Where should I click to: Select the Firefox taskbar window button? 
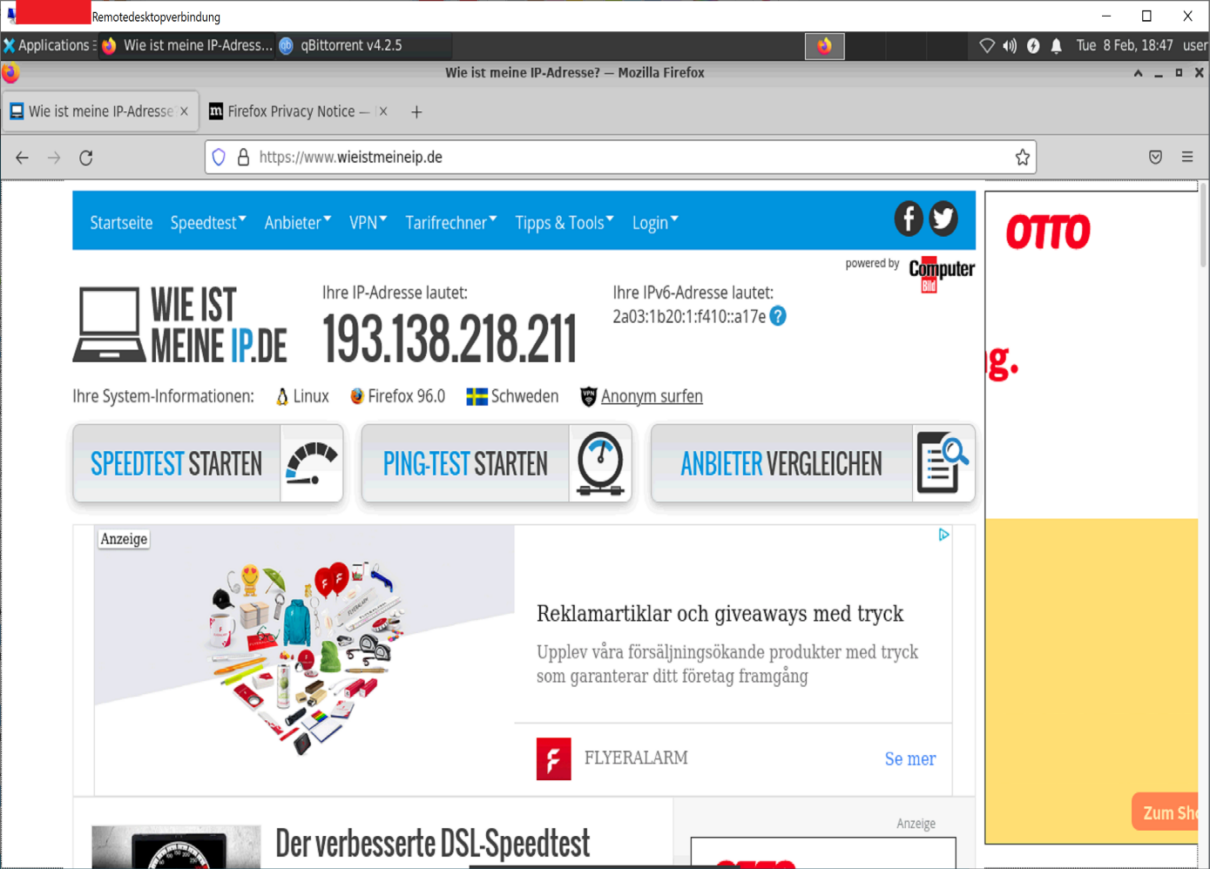pos(186,45)
